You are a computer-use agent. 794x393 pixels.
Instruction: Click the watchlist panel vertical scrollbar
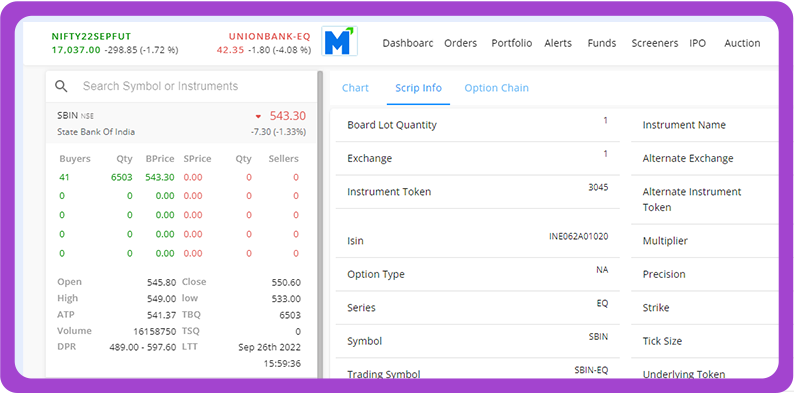[x=320, y=223]
